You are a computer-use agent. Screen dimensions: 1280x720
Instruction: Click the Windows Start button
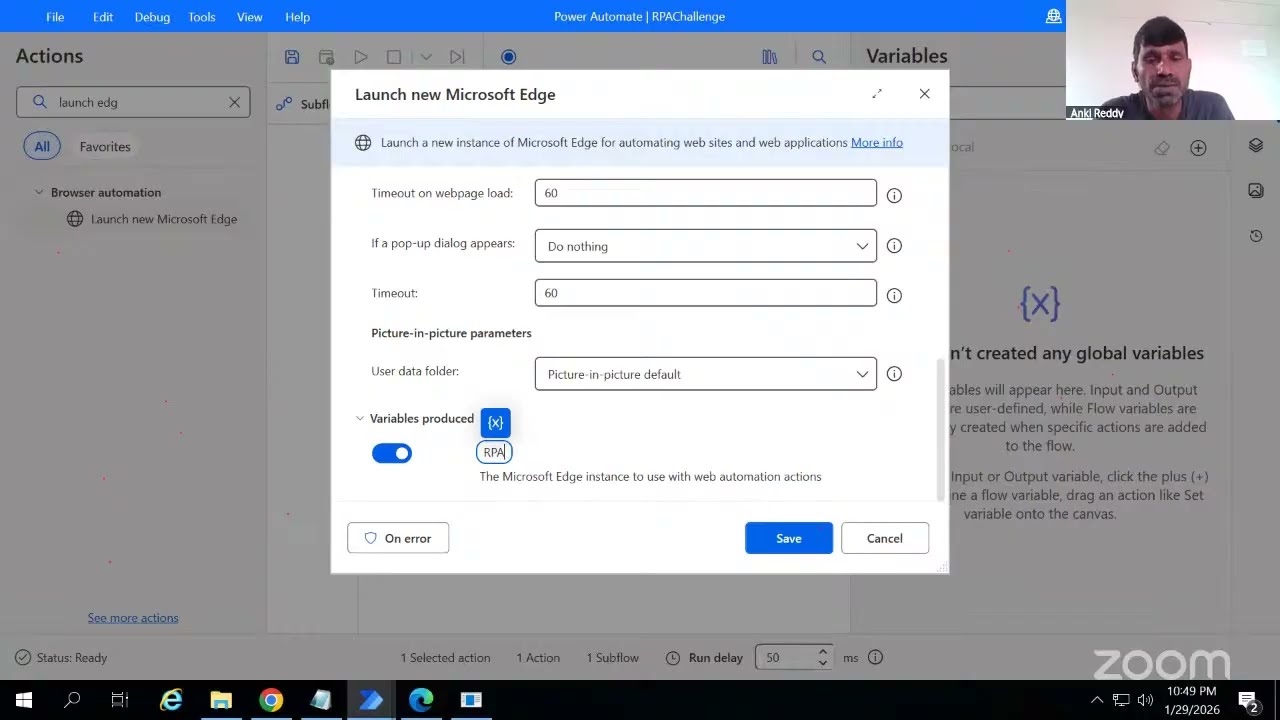coord(24,700)
